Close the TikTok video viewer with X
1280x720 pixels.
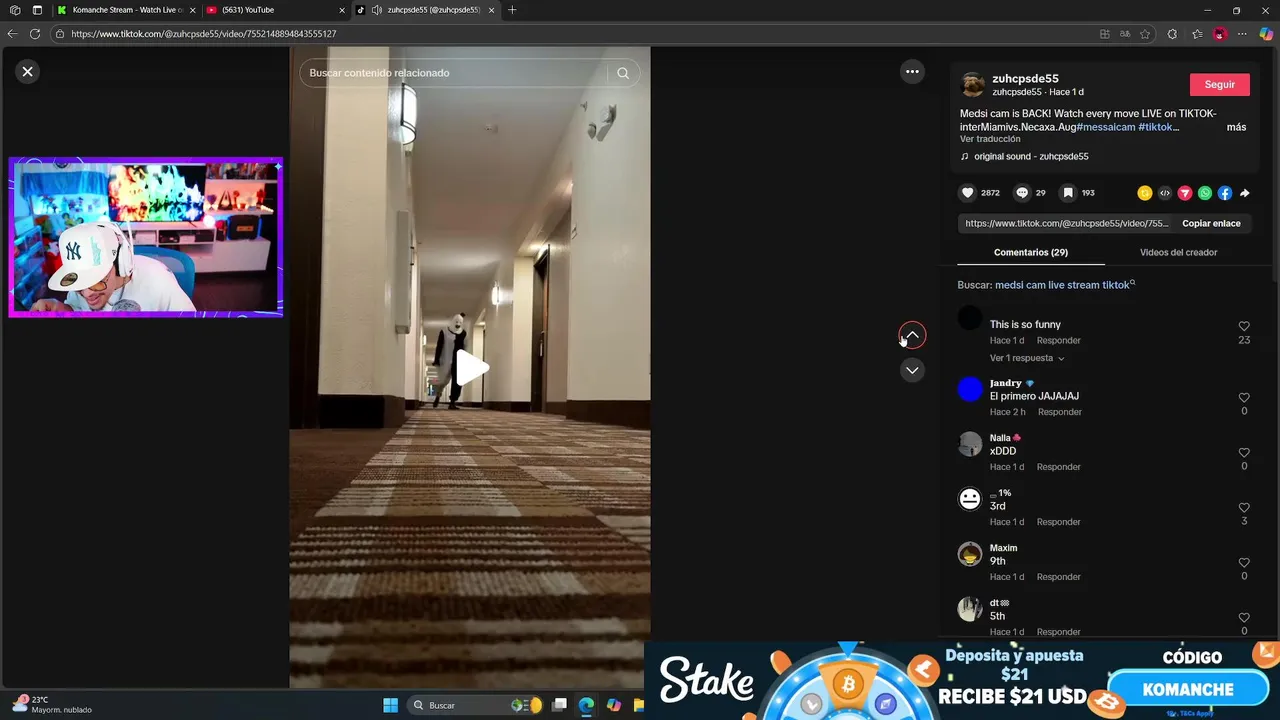pos(28,71)
